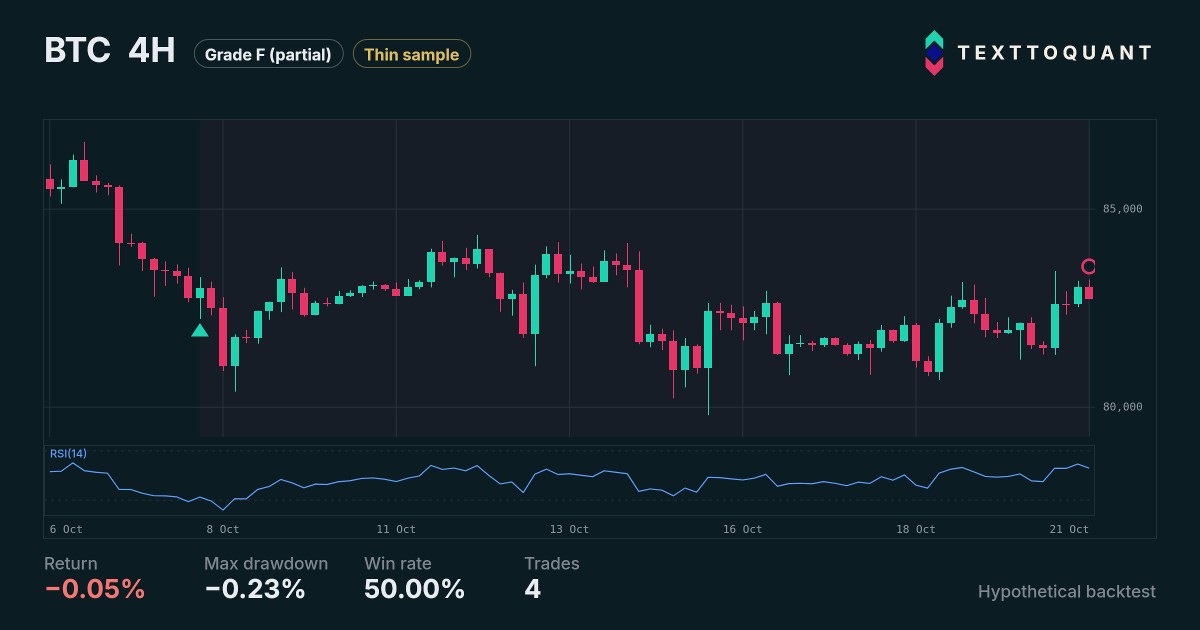Click the Max drawdown value −0.23%
This screenshot has height=630, width=1200.
click(255, 590)
